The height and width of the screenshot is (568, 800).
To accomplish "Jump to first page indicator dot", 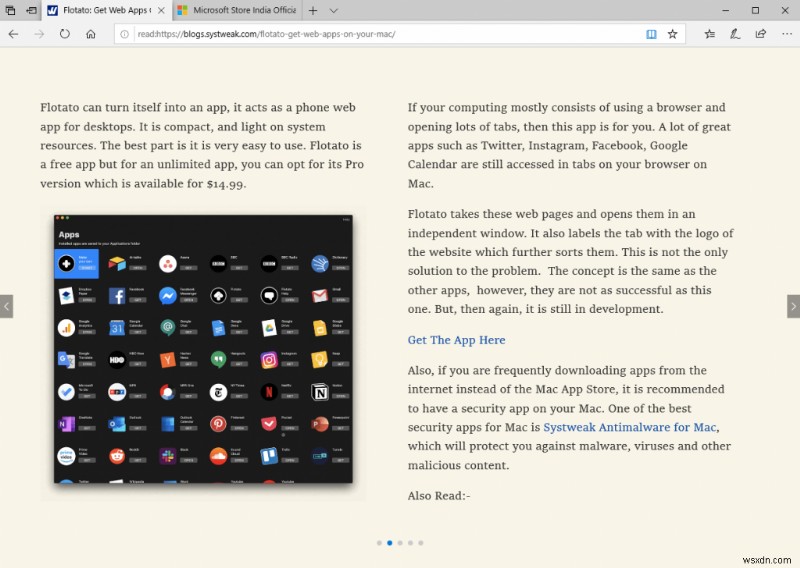I will click(x=379, y=542).
